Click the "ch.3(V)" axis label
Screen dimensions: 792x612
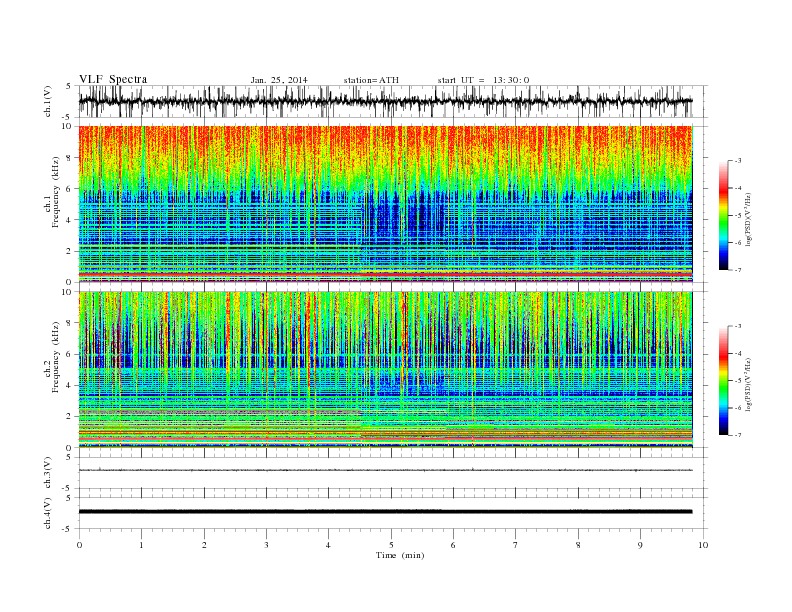[48, 472]
